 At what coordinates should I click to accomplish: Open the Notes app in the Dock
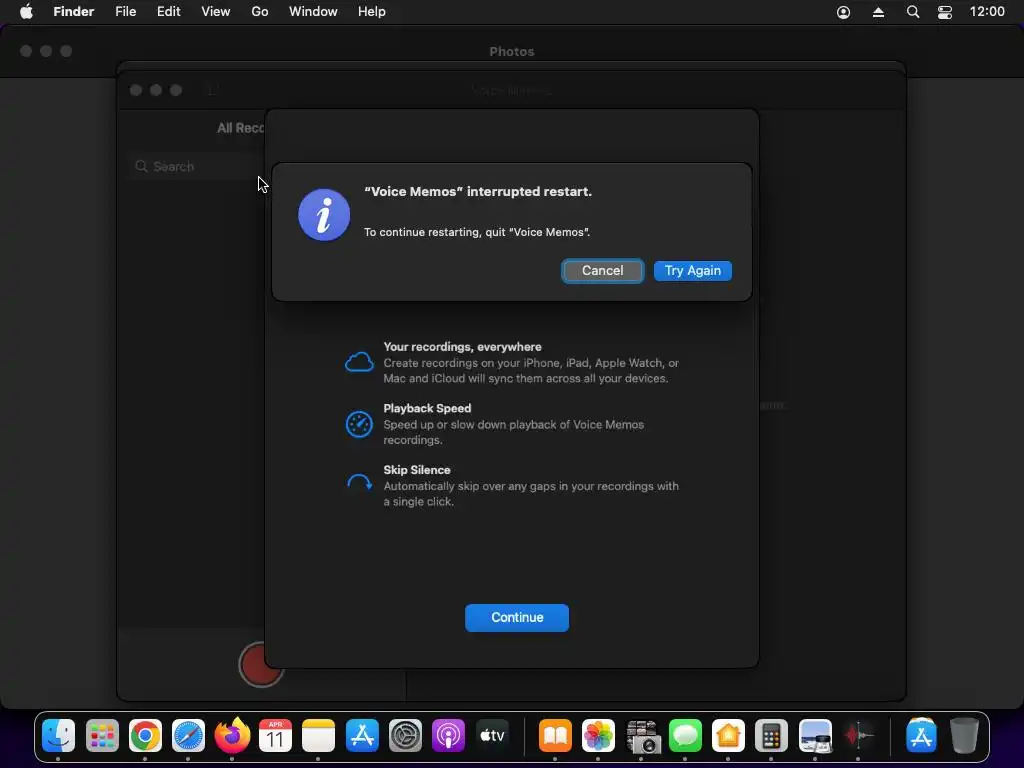318,736
